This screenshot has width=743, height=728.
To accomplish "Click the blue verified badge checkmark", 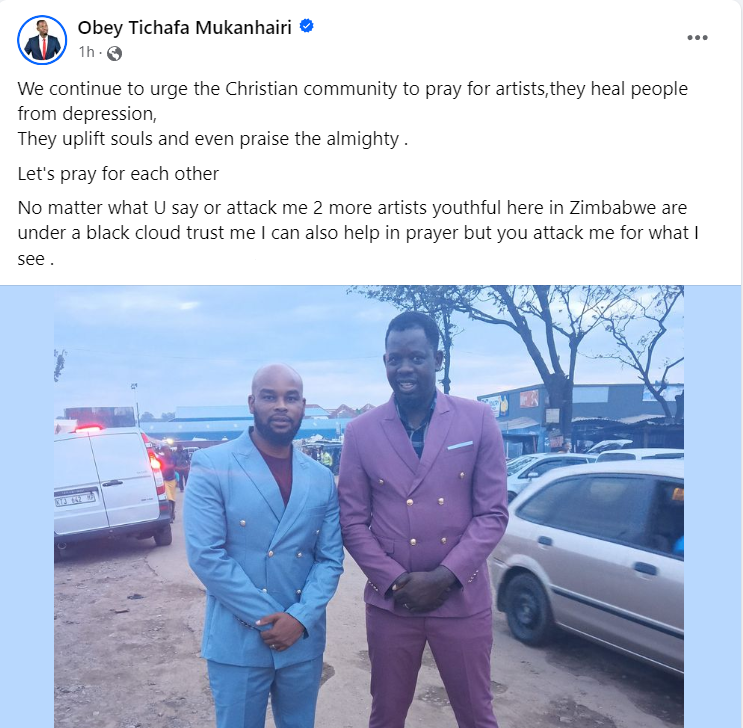I will point(307,26).
